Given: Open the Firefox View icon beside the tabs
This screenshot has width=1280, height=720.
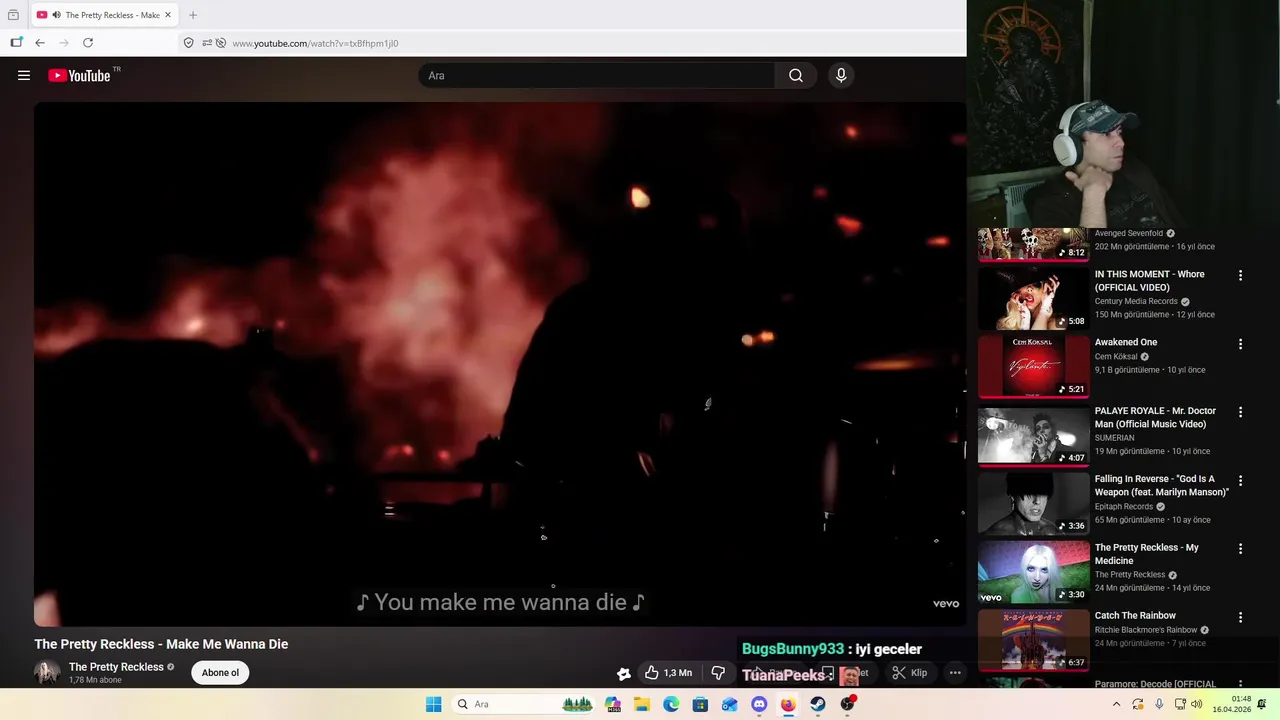Looking at the screenshot, I should 13,15.
